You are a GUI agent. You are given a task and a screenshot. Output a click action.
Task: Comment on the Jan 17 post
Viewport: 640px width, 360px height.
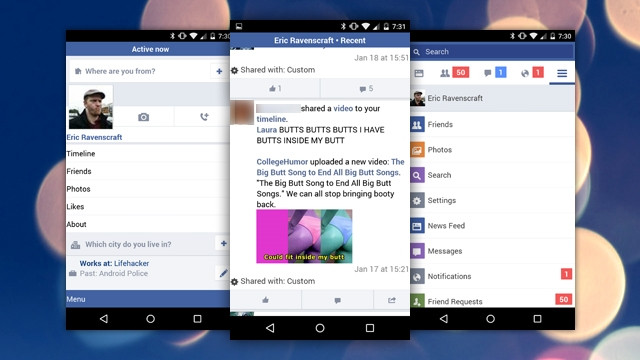click(337, 300)
